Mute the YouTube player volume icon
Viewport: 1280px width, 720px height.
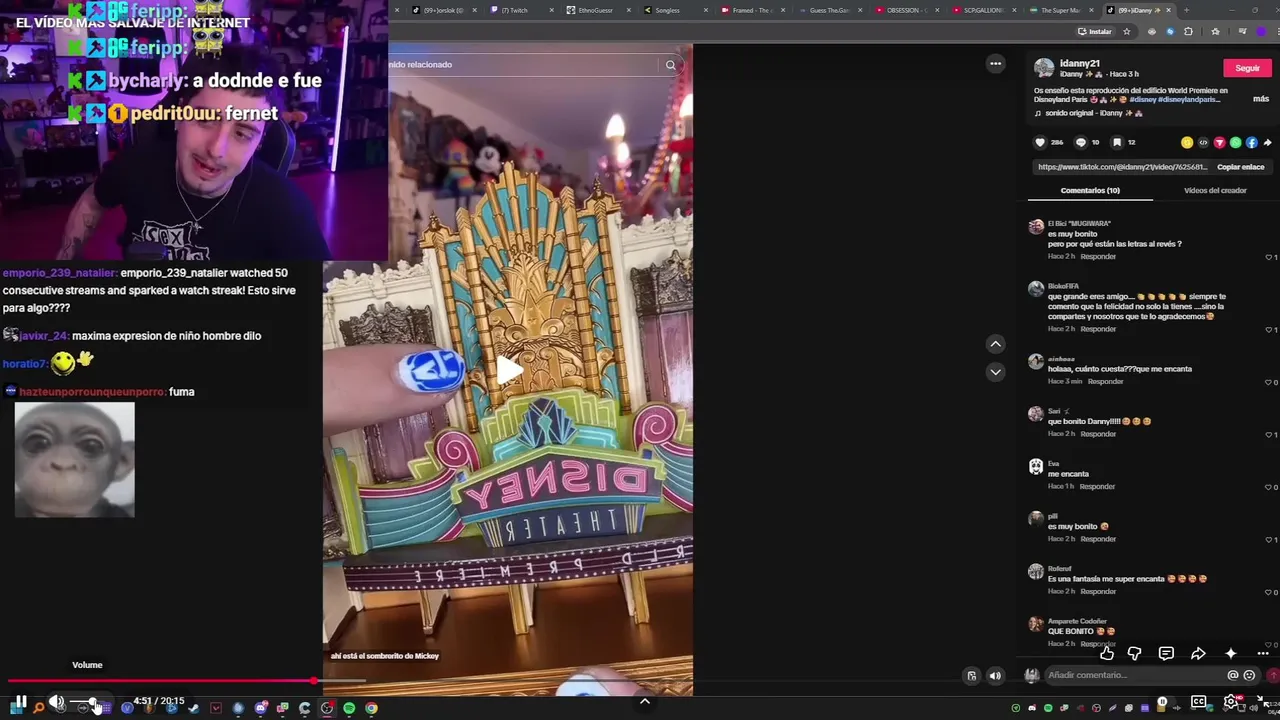tap(57, 702)
